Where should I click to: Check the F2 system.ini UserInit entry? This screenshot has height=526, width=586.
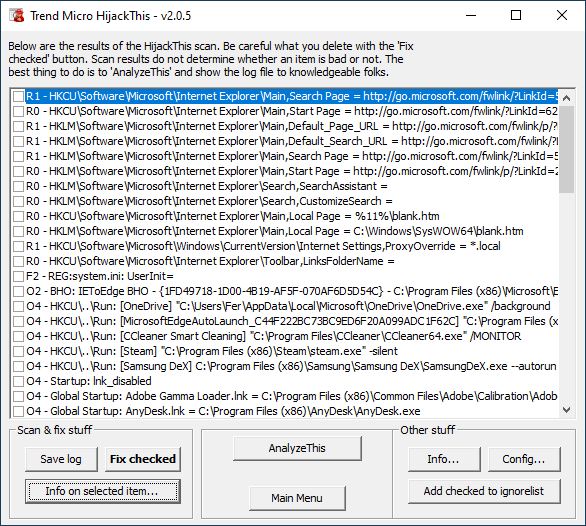[18, 276]
